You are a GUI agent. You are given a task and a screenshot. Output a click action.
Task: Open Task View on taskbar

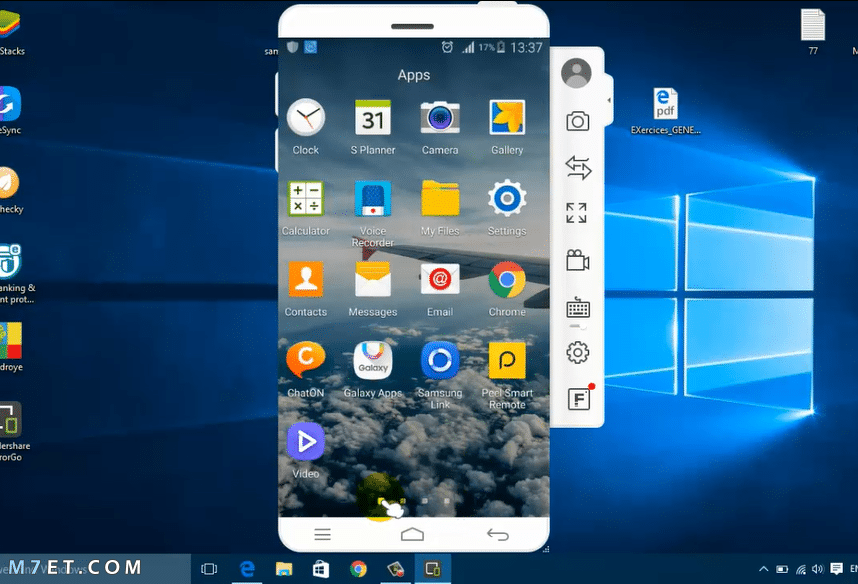pyautogui.click(x=209, y=569)
